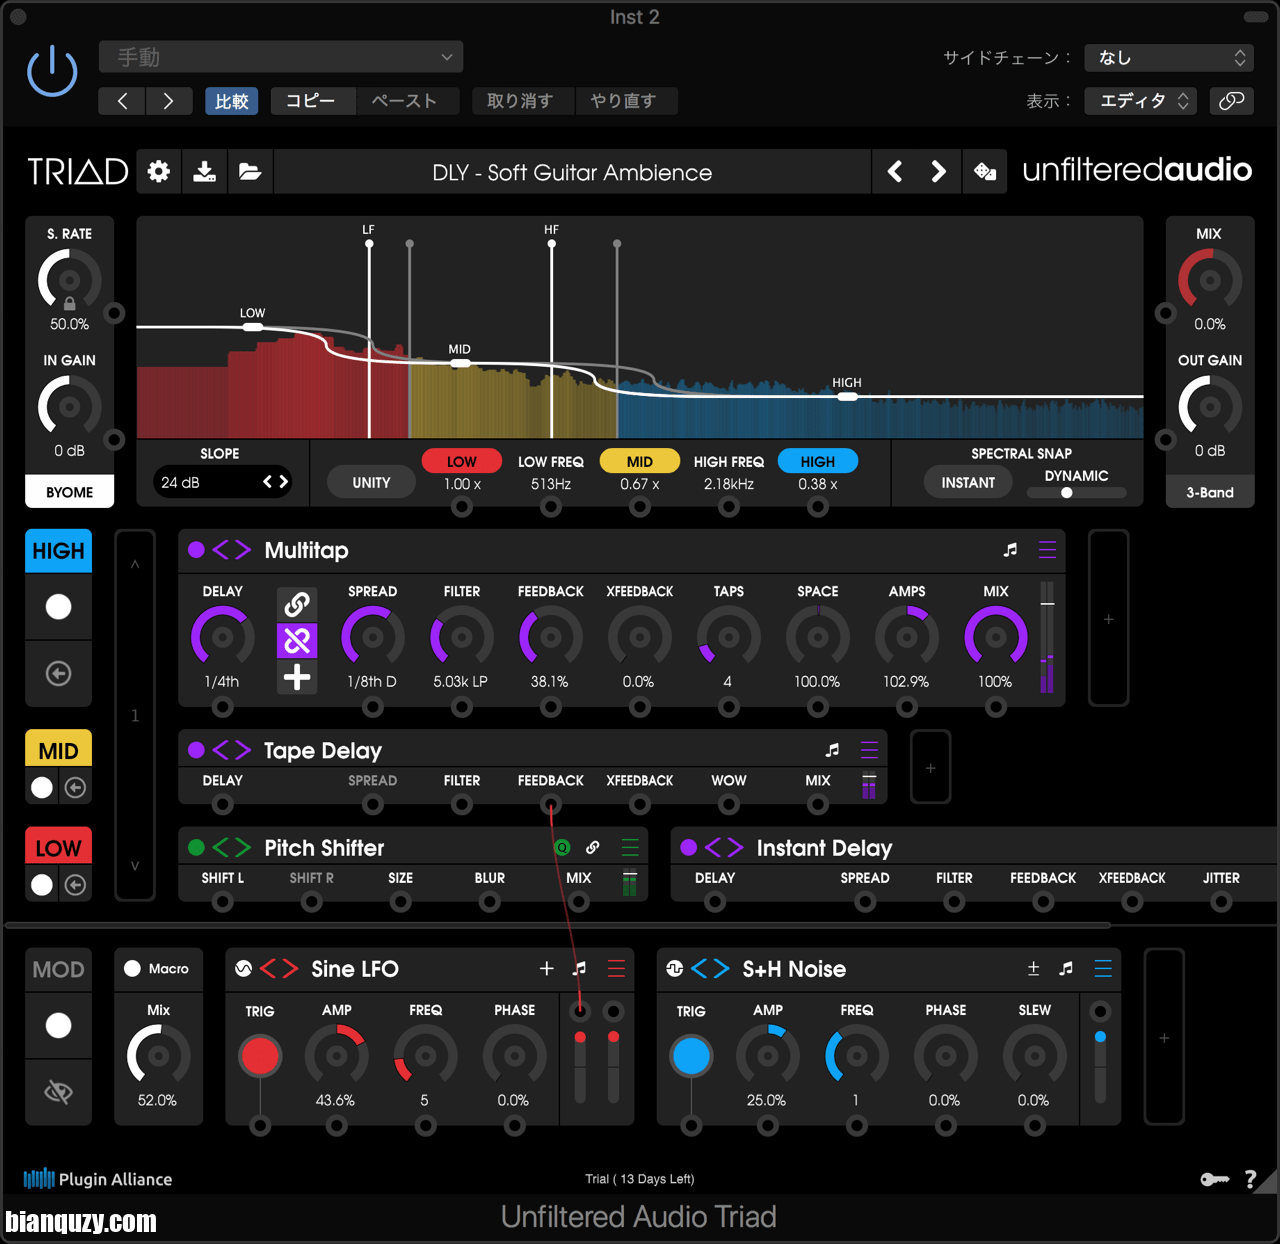Select the MOD section tab

(58, 969)
